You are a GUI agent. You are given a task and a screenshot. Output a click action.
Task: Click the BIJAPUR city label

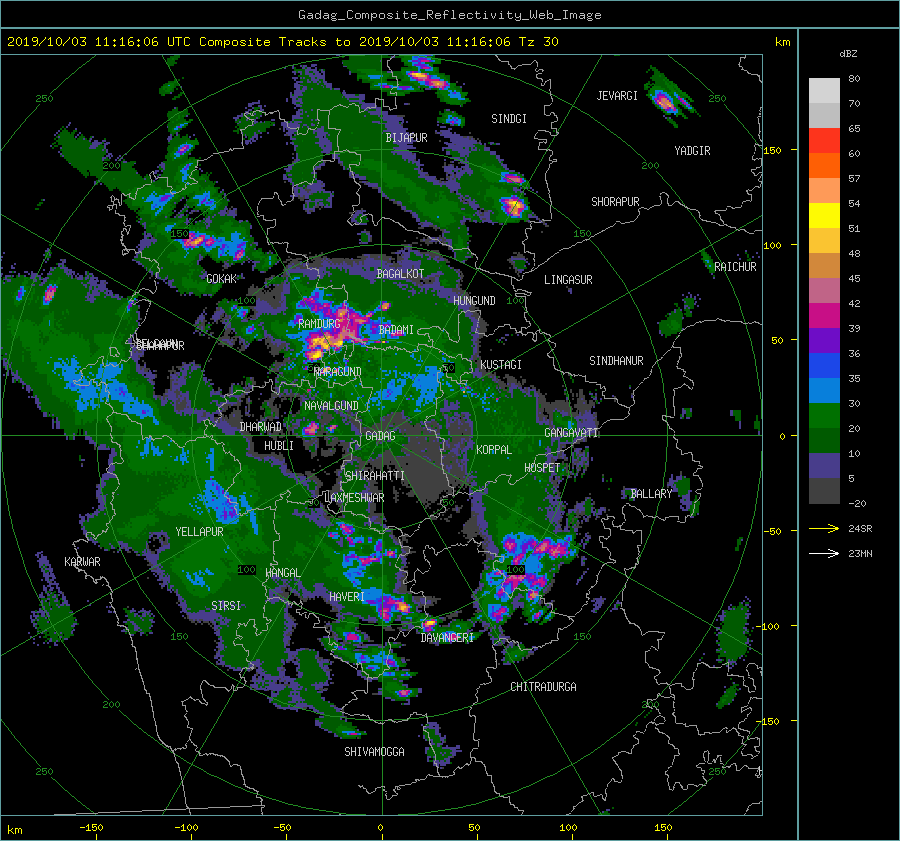click(x=406, y=138)
